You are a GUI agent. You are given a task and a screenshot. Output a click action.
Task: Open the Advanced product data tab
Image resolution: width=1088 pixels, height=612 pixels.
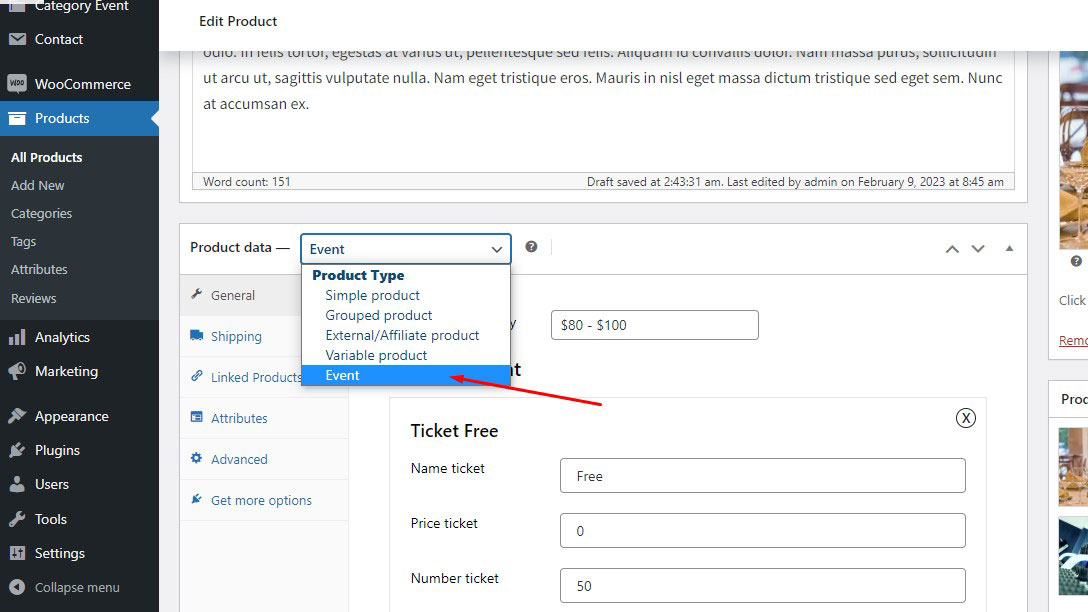(239, 460)
